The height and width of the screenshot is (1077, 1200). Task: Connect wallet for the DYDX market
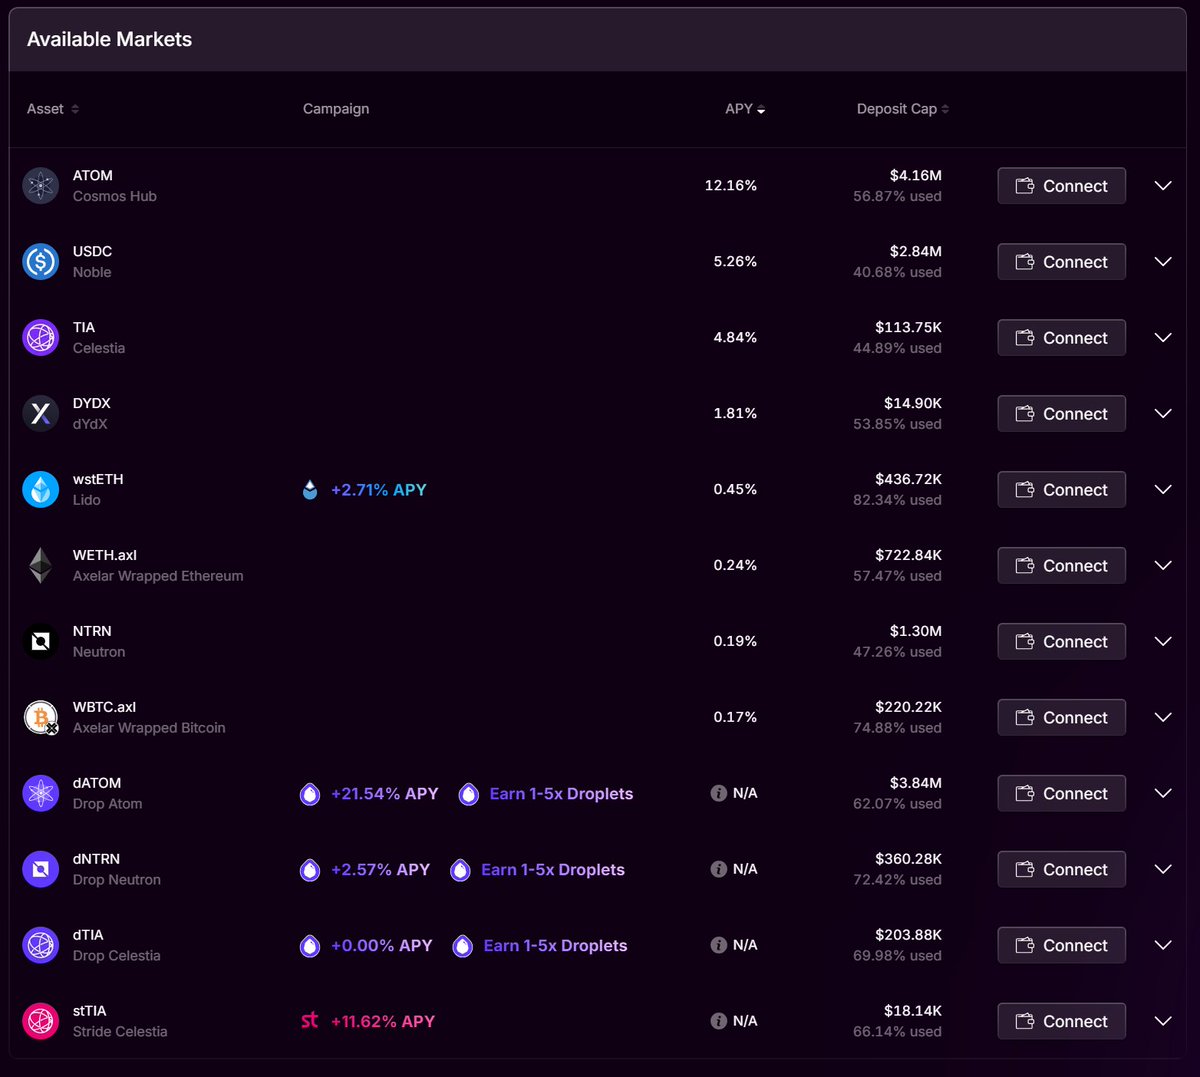tap(1062, 414)
